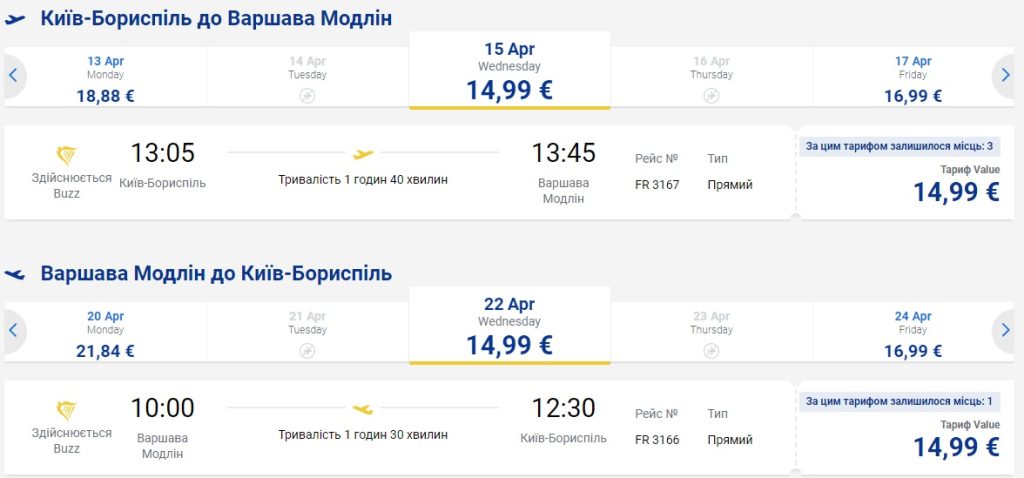Viewport: 1024px width, 478px height.
Task: Click no-flight icon under 23 Apr Thursday
Action: coord(711,351)
